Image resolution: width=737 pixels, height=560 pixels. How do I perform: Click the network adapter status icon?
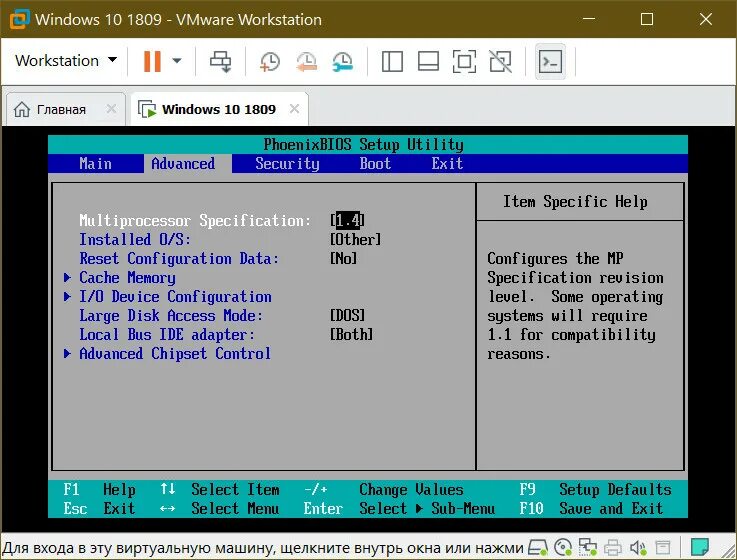588,547
